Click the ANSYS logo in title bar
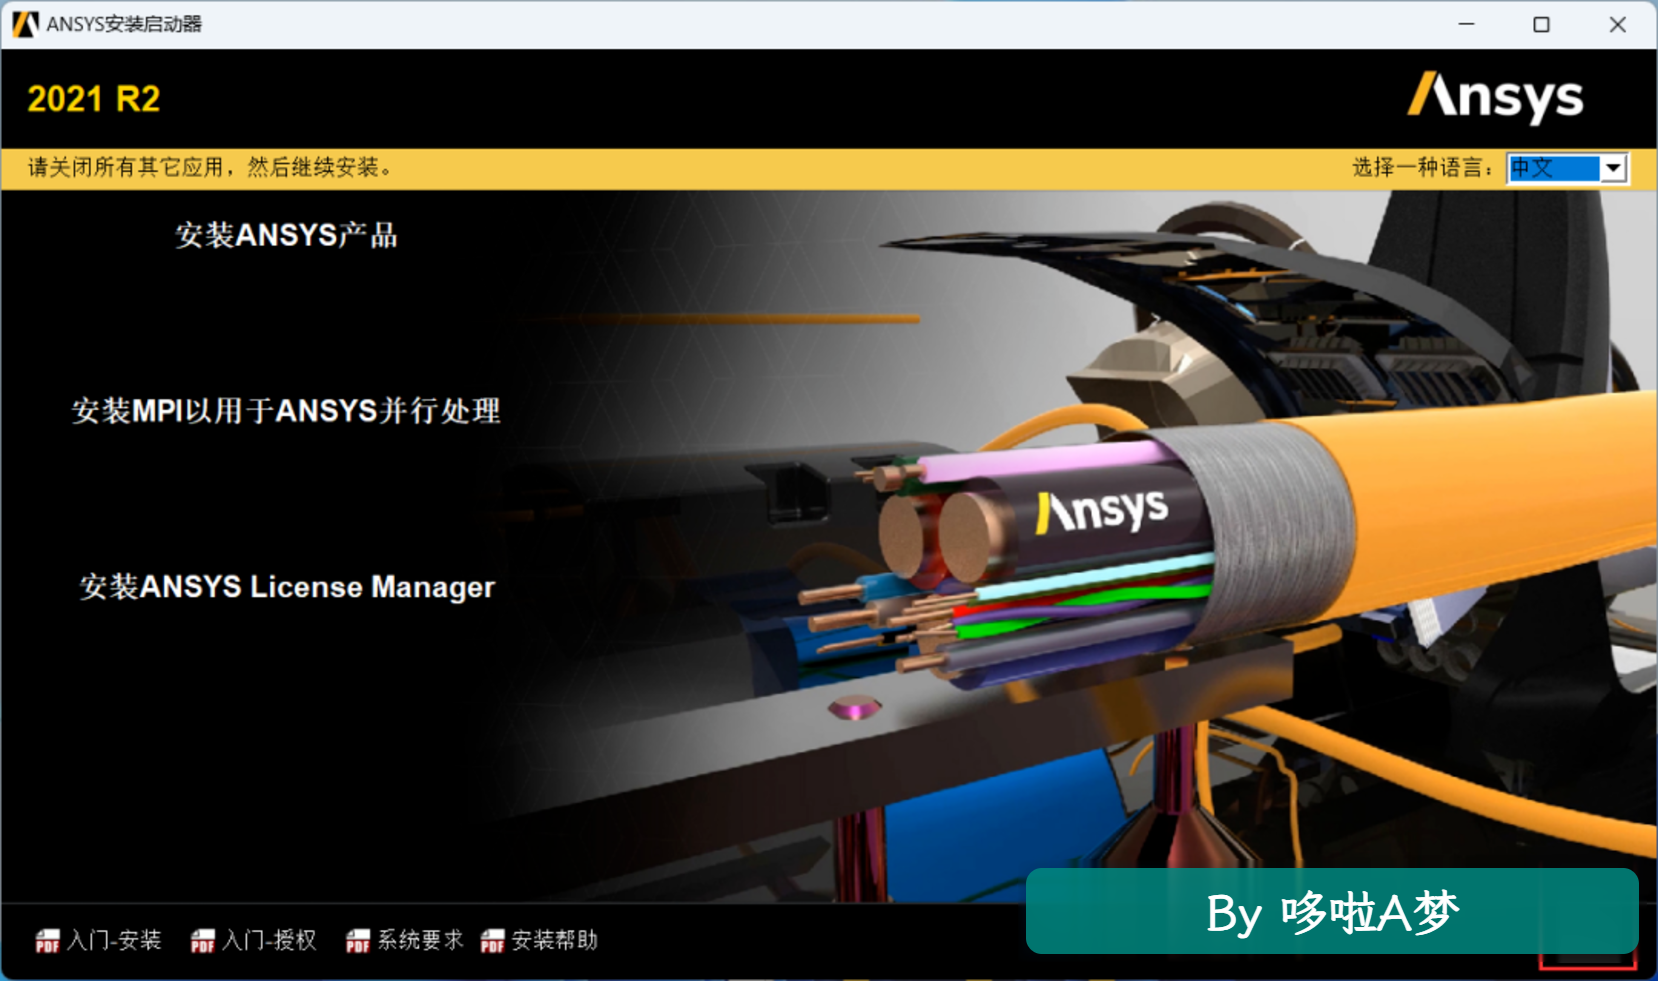The image size is (1658, 981). pyautogui.click(x=25, y=24)
